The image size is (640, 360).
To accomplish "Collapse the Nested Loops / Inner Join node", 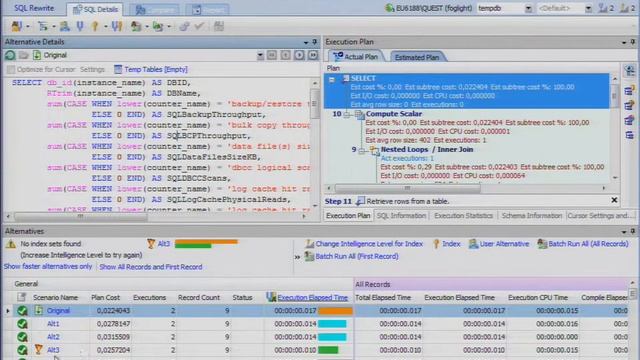I will (x=362, y=151).
